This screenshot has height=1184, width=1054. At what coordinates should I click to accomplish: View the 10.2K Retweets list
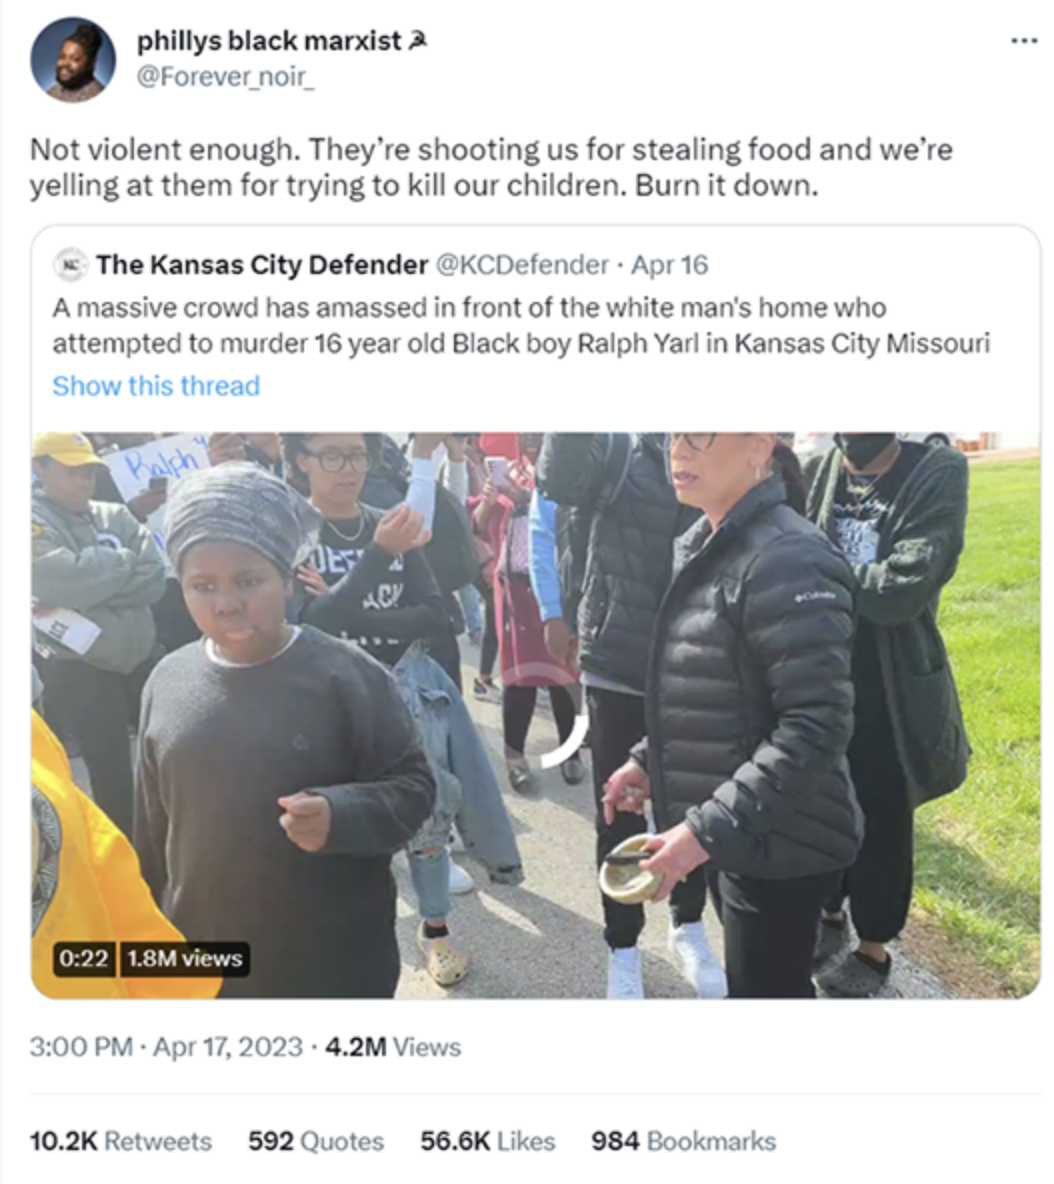pos(121,1141)
